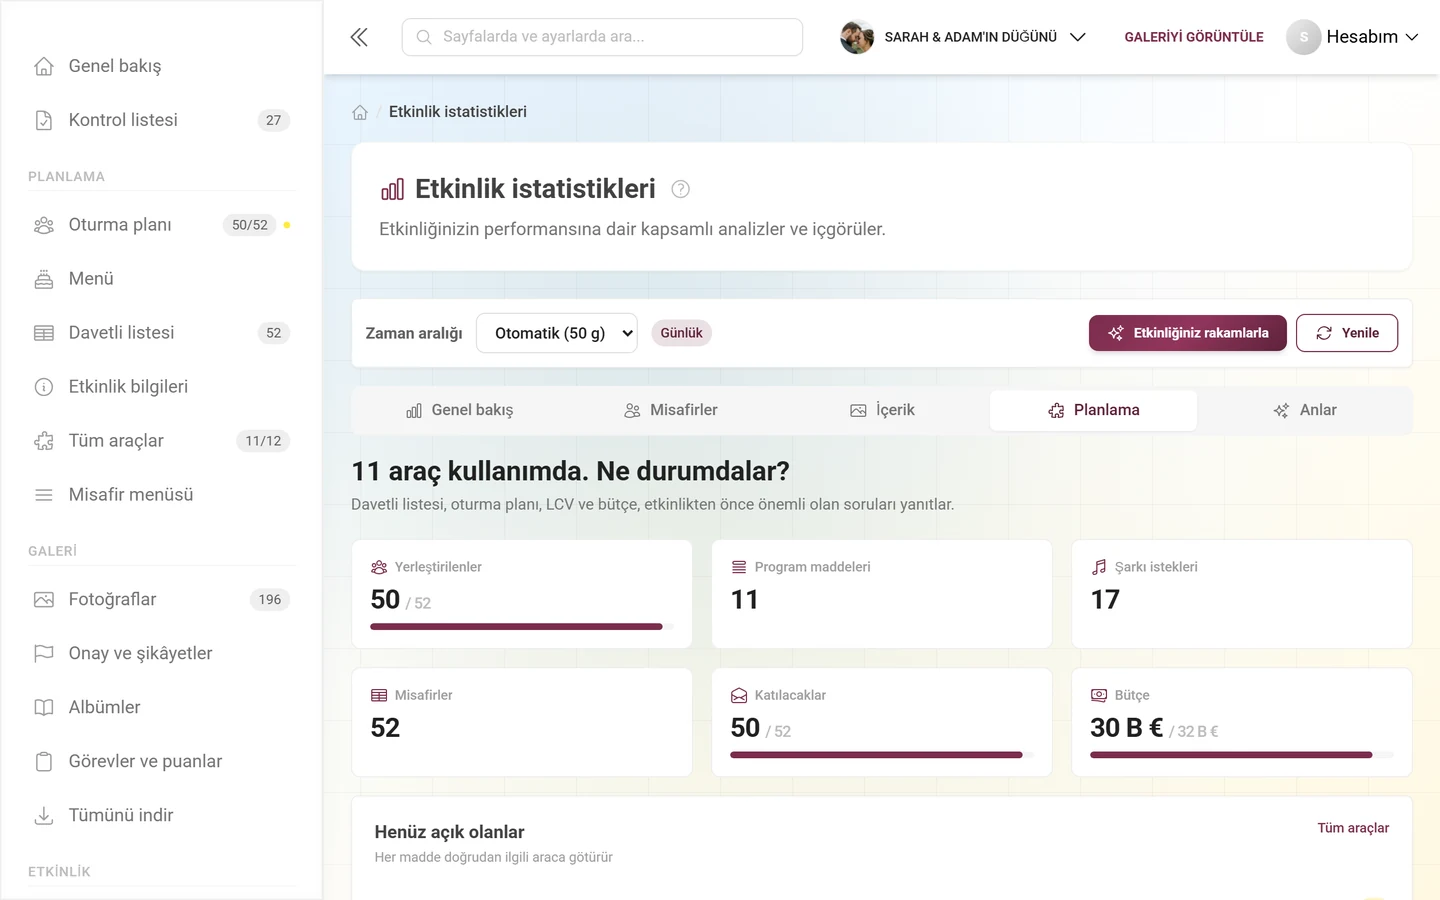
Task: Collapse sidebar with double-chevron icon
Action: 359,37
